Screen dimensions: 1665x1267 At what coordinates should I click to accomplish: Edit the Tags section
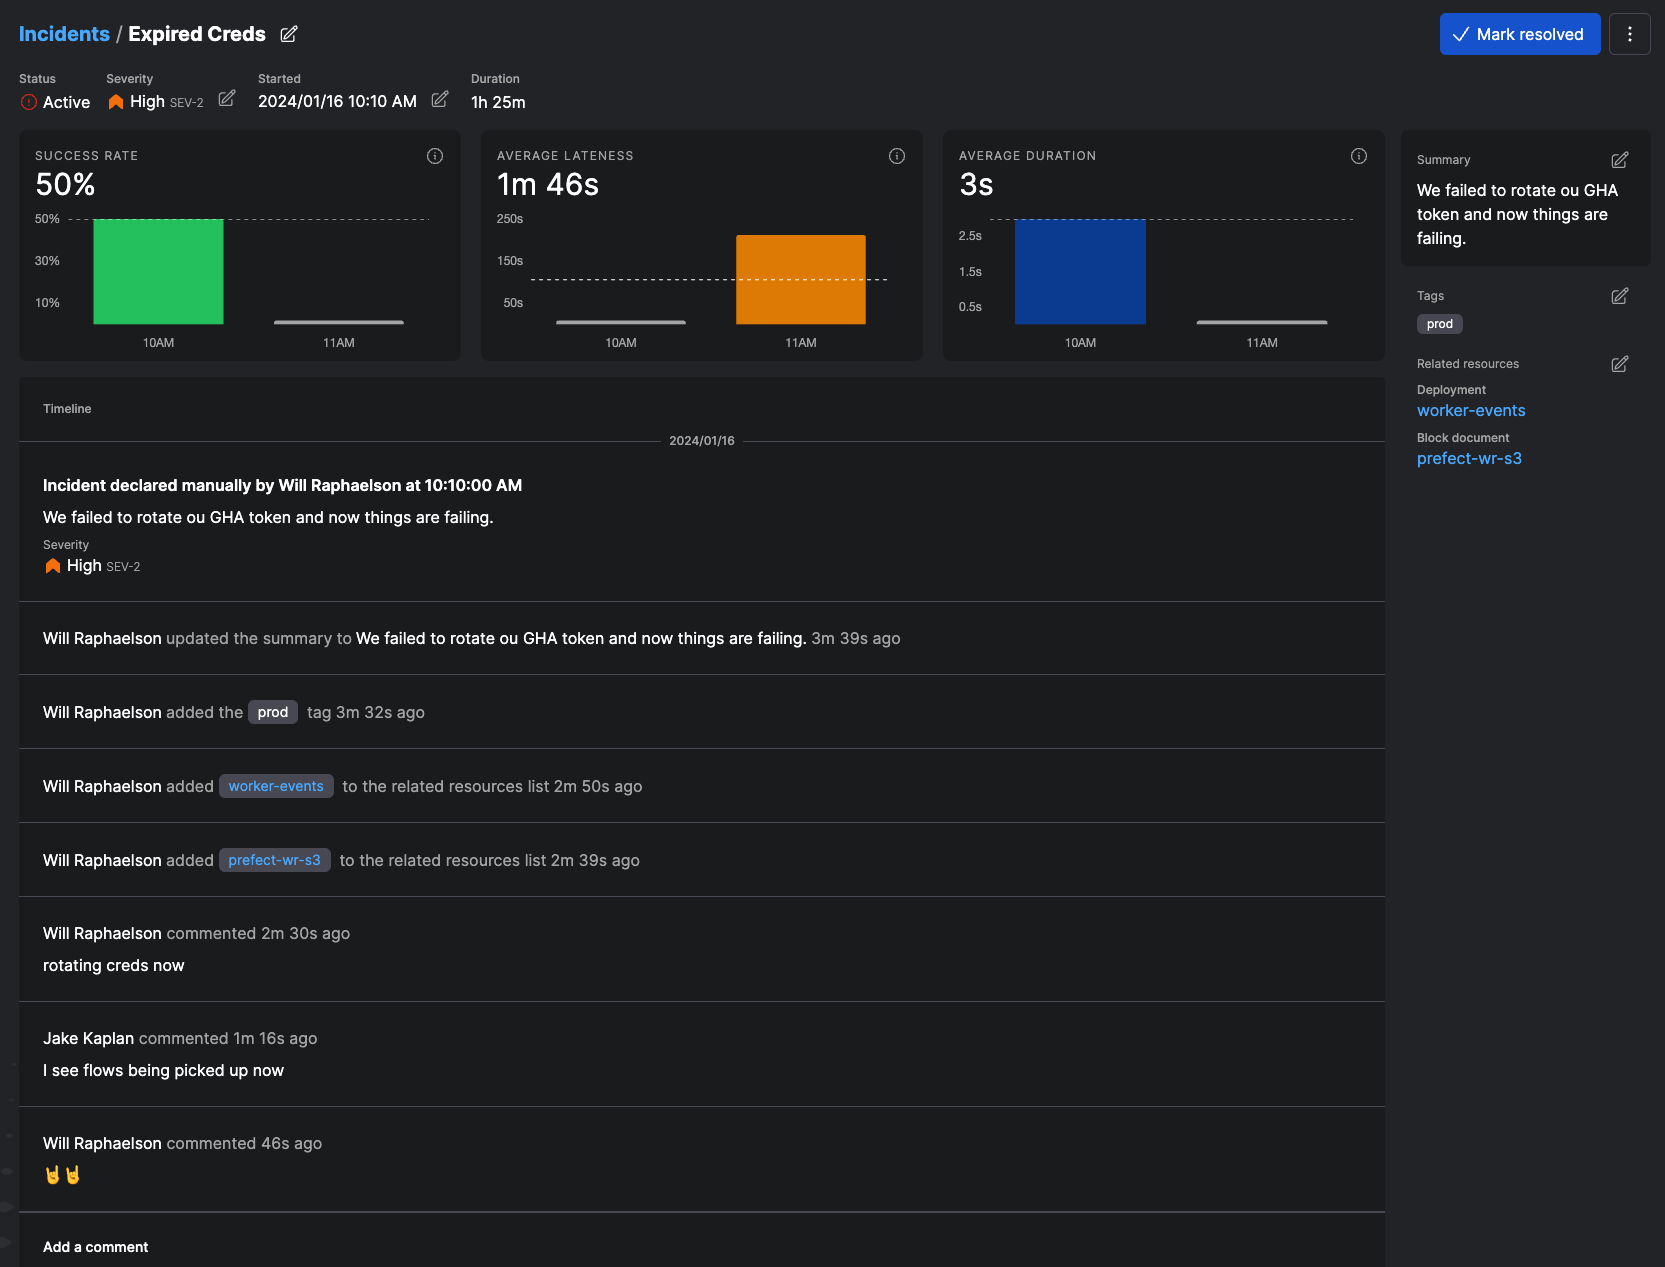tap(1620, 296)
